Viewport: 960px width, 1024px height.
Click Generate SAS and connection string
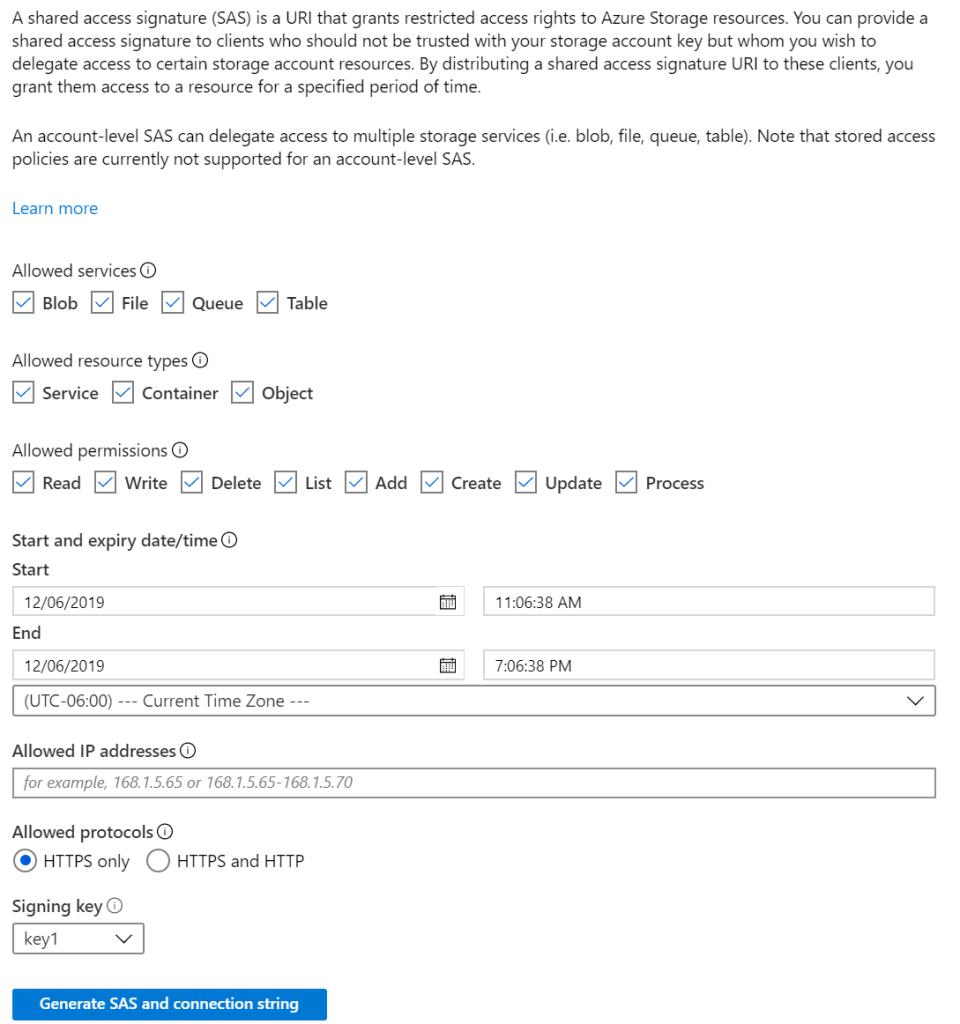(x=169, y=1004)
